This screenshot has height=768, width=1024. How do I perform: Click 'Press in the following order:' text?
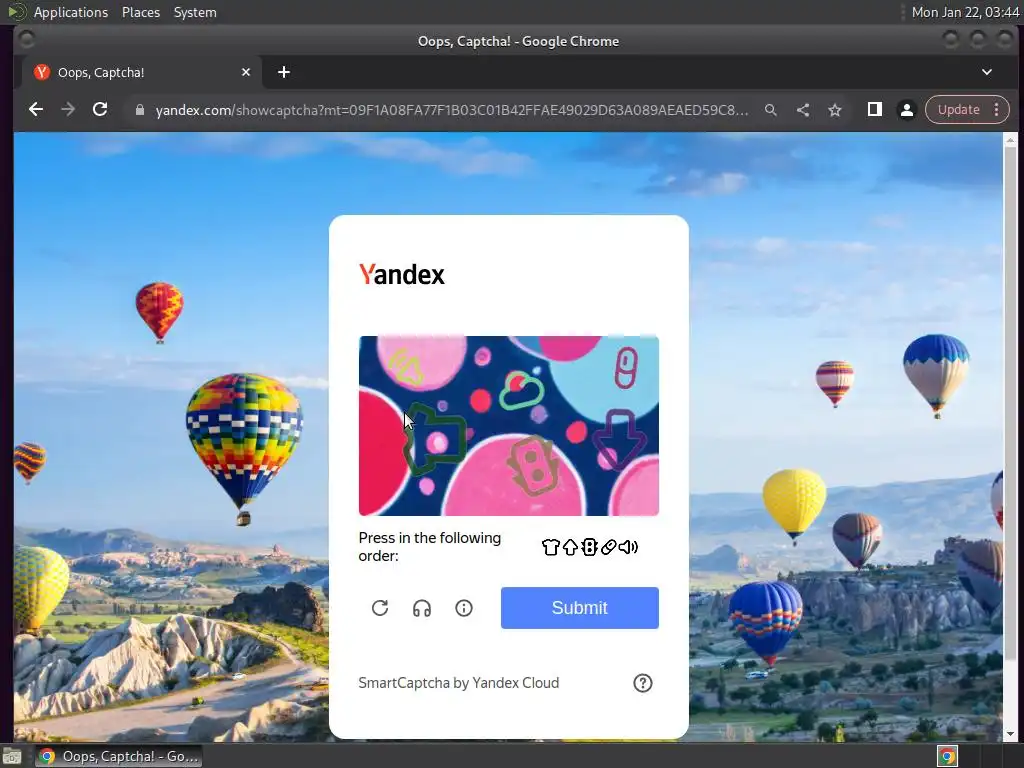[429, 547]
